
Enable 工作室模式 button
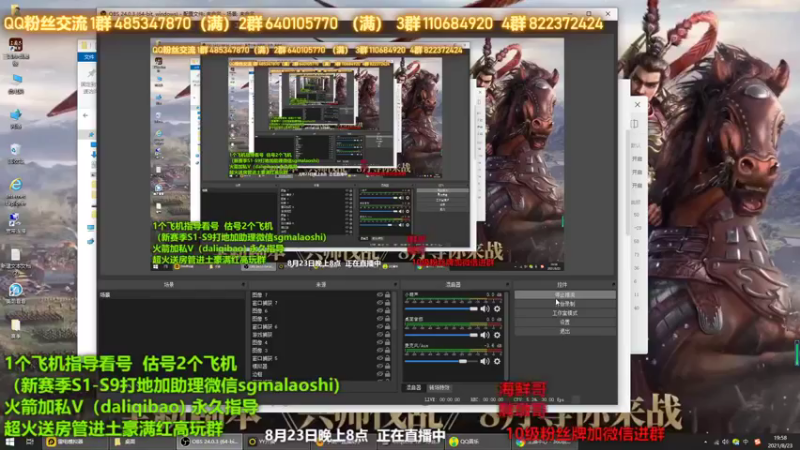pyautogui.click(x=565, y=313)
